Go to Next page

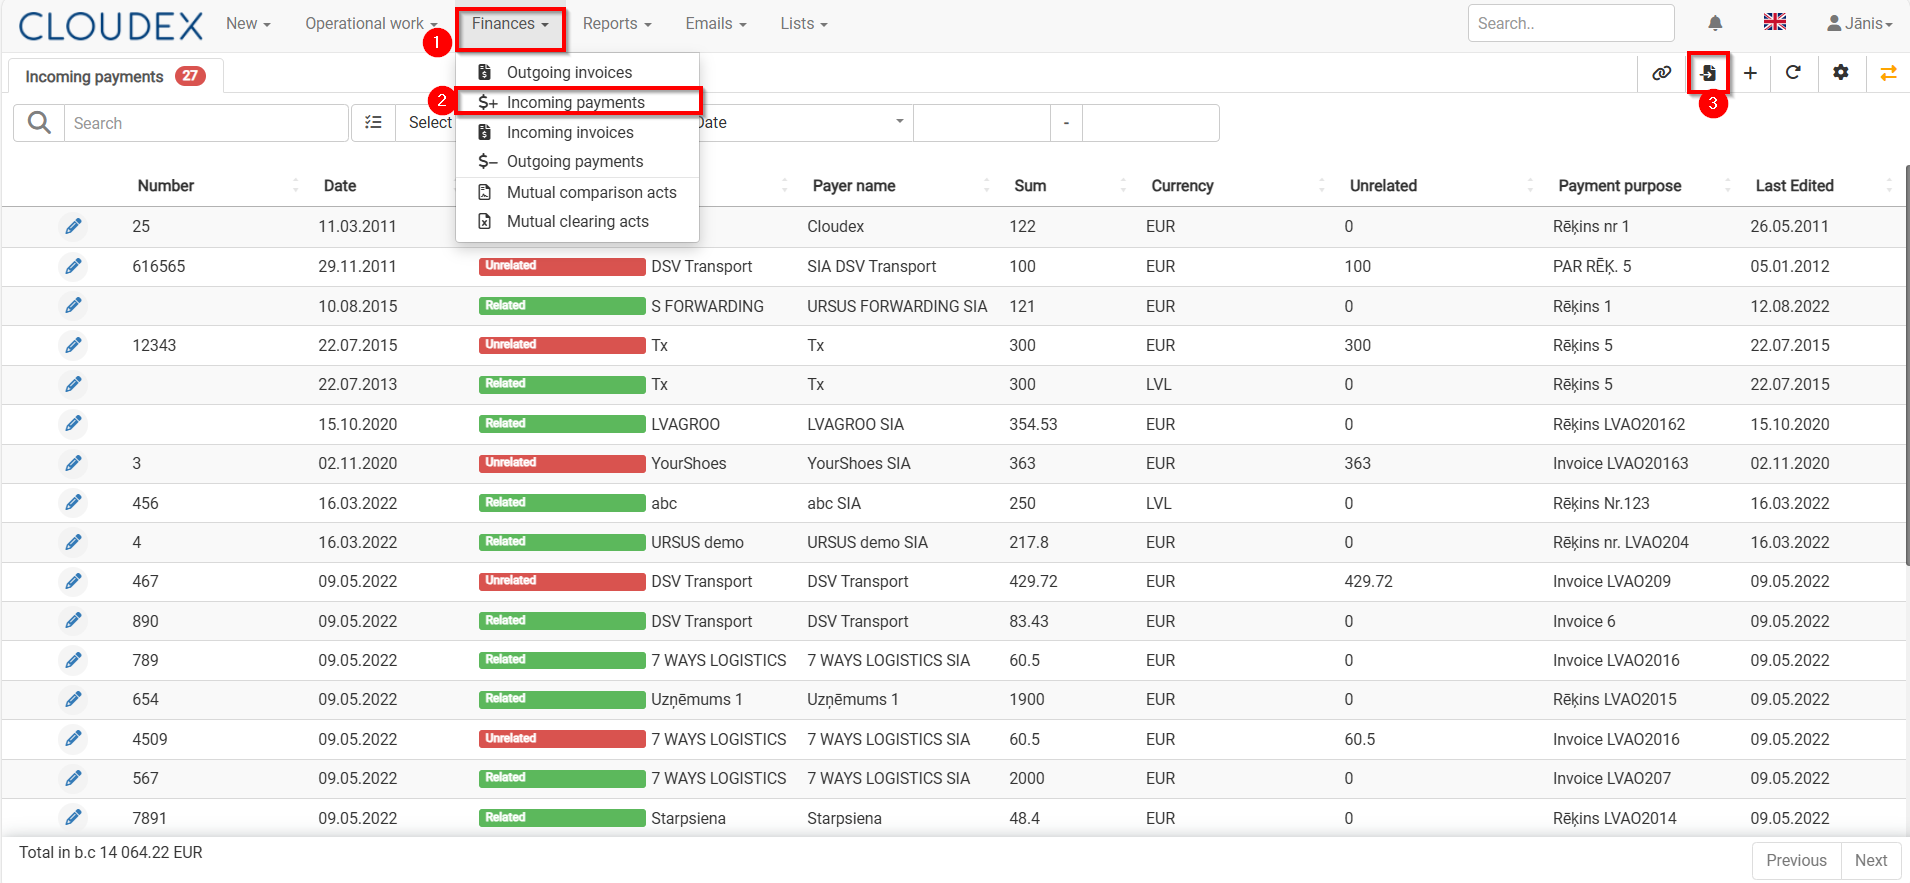(1871, 860)
